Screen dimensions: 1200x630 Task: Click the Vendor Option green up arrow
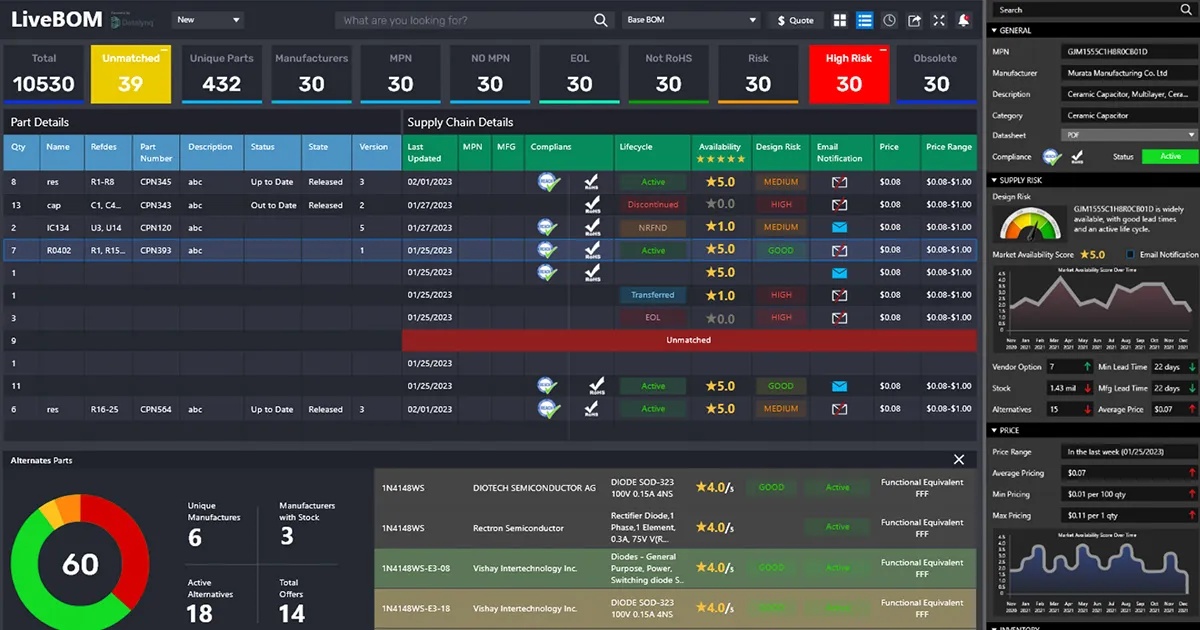pyautogui.click(x=1087, y=367)
